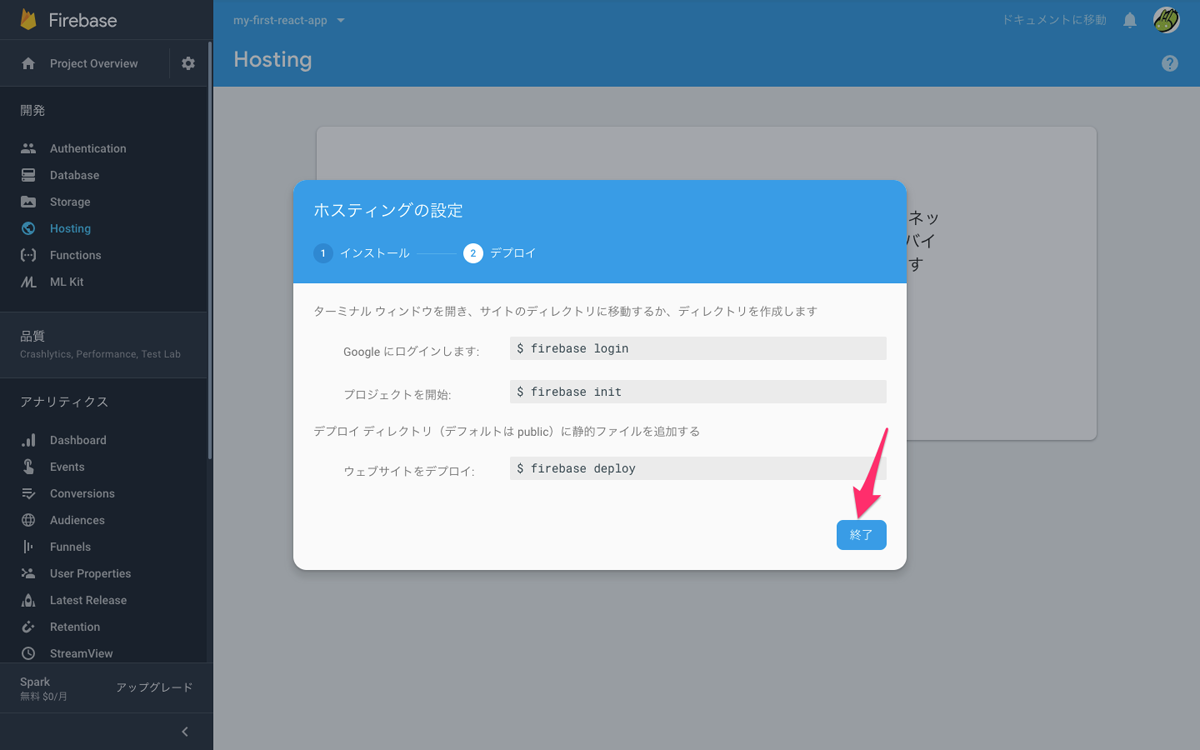
Task: Click the firebase init command box
Action: [698, 391]
